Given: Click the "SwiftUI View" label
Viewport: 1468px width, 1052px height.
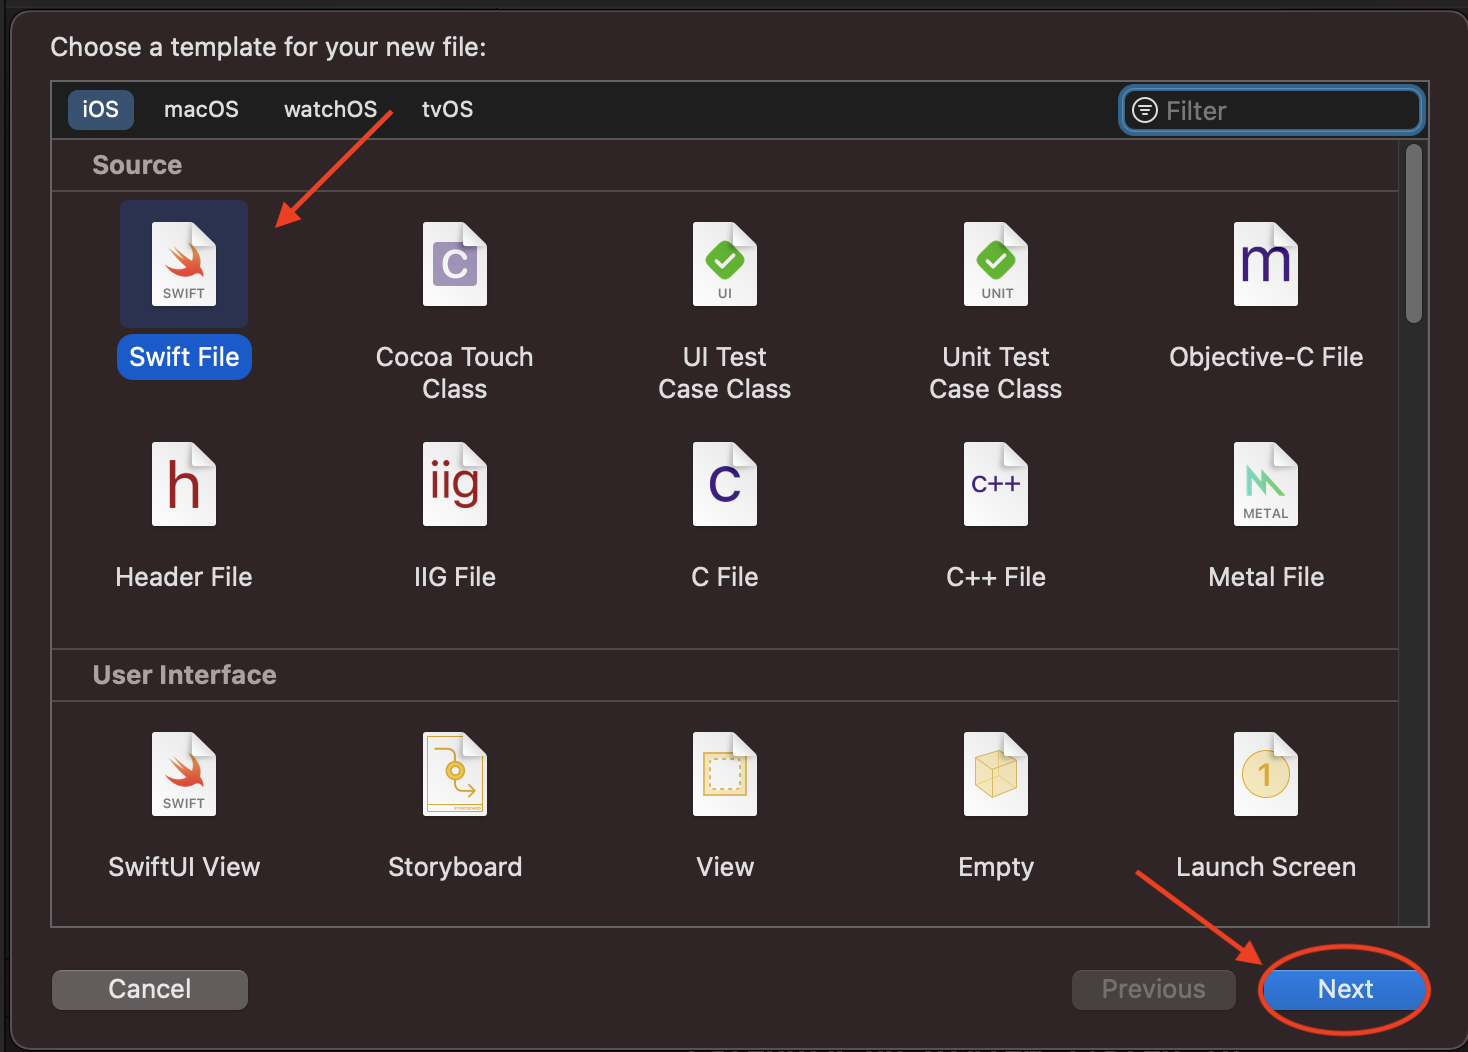Looking at the screenshot, I should click(x=184, y=867).
